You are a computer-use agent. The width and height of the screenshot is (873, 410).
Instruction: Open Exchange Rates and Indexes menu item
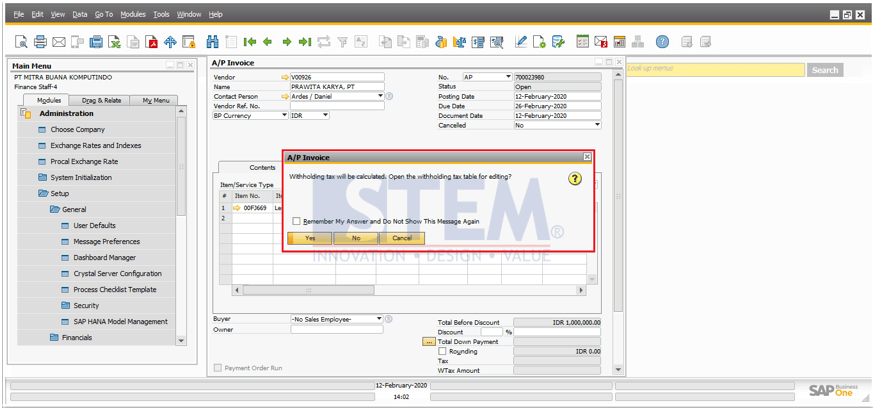click(x=96, y=145)
